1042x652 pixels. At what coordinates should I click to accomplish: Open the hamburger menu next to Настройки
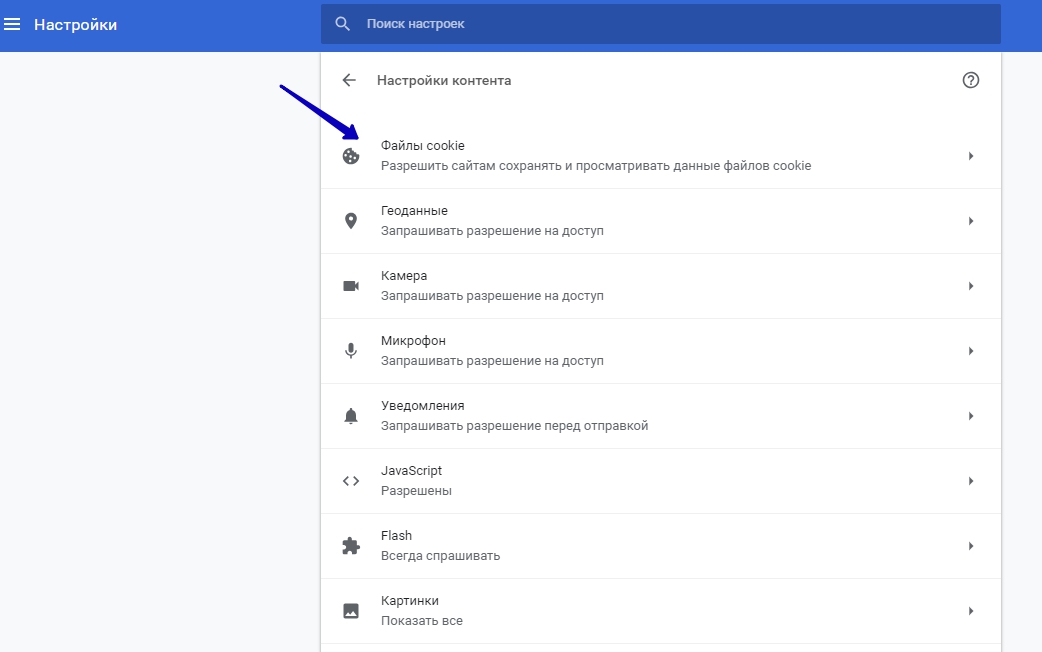coord(12,23)
